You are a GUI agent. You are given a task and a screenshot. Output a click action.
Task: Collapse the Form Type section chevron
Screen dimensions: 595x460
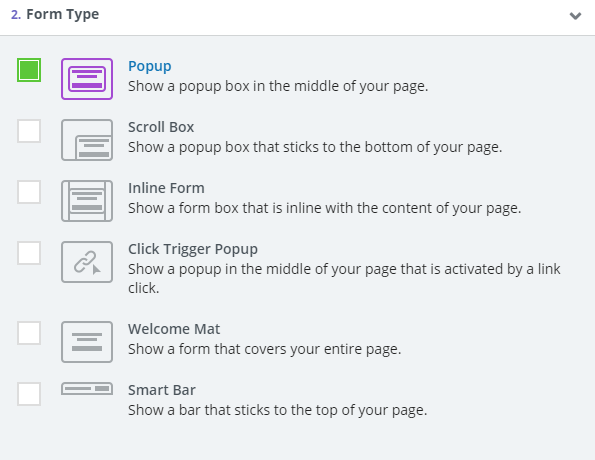[575, 16]
